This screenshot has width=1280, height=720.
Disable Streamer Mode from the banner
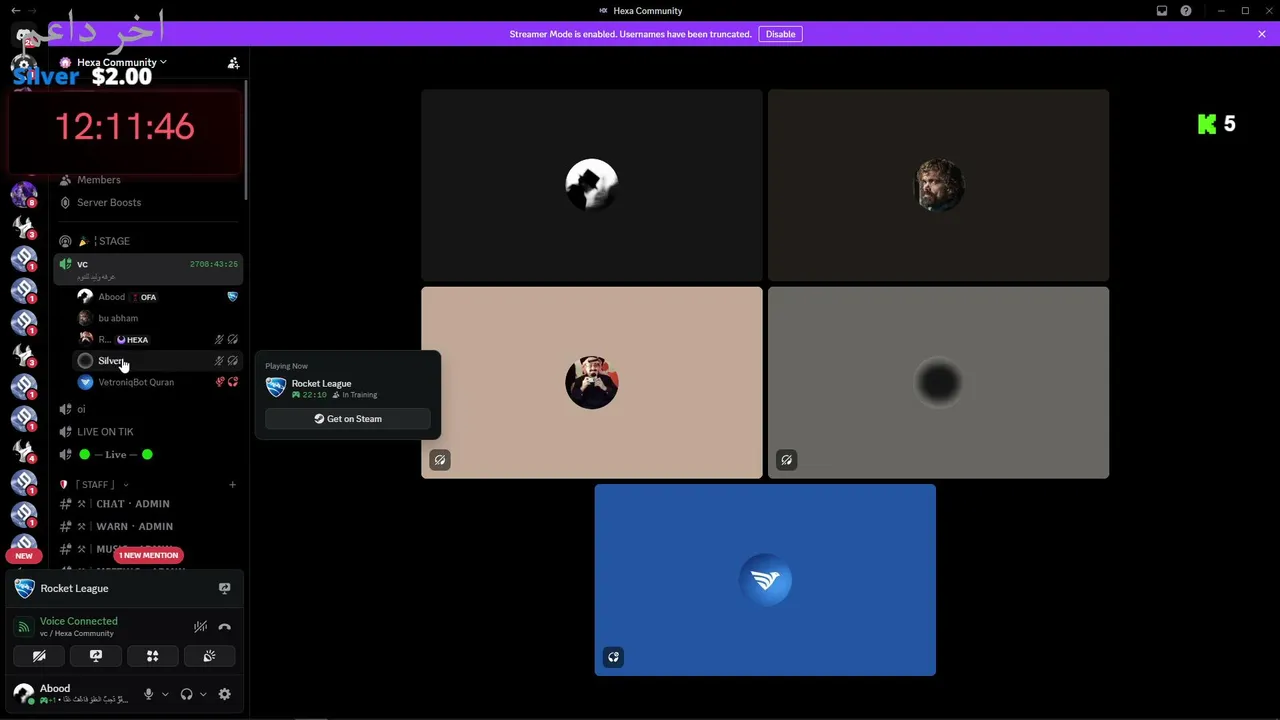click(780, 34)
